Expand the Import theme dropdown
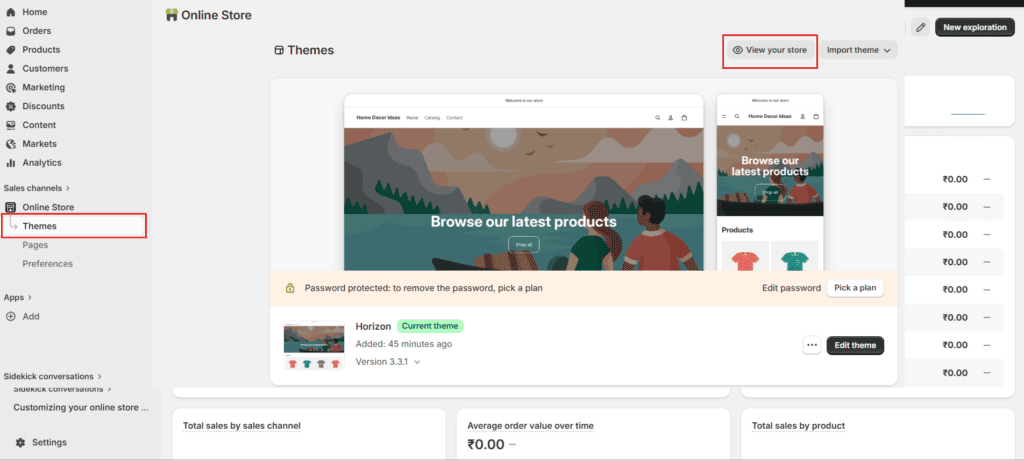Viewport: 1024px width, 461px height. coord(859,50)
